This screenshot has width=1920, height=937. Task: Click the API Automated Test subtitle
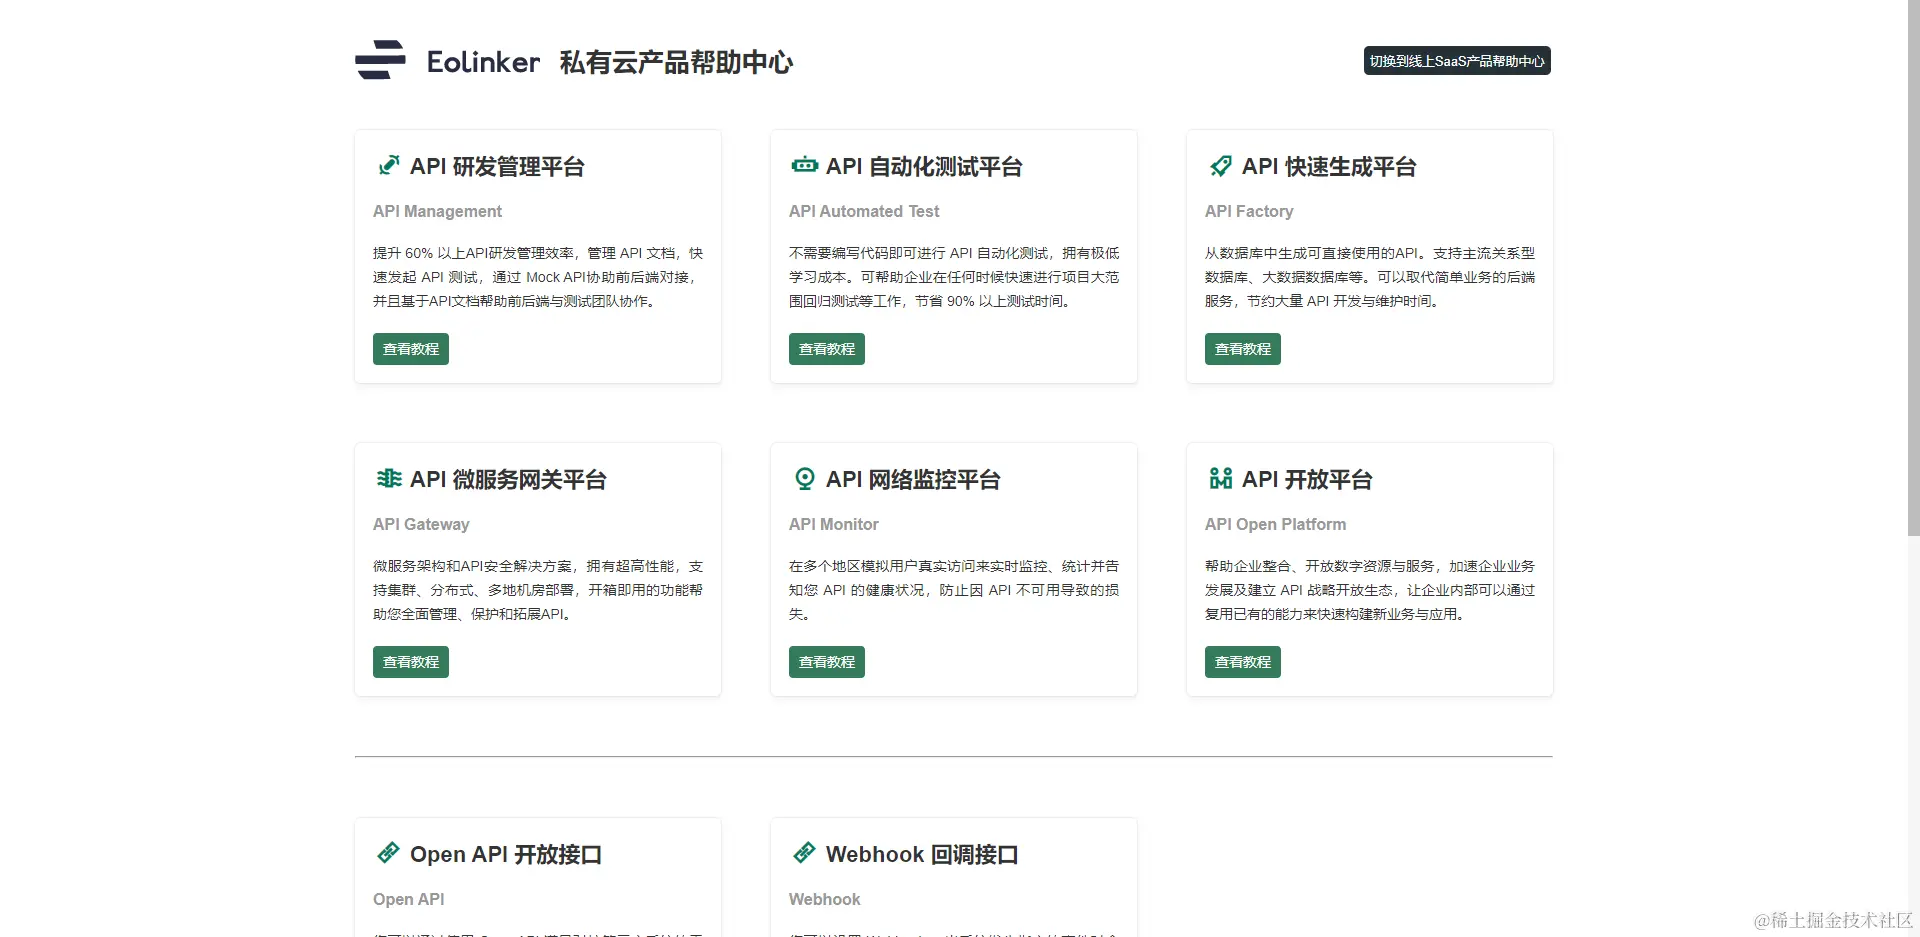pos(864,211)
